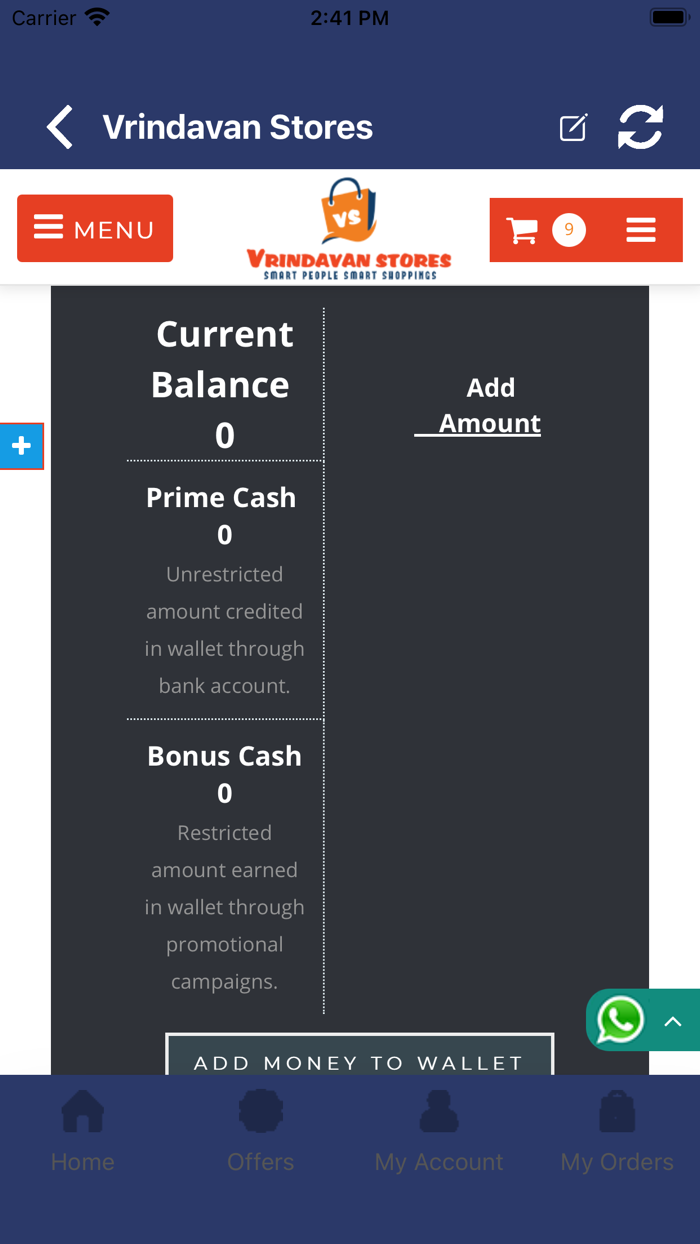Tap the Prime Cash balance heading

pyautogui.click(x=221, y=498)
